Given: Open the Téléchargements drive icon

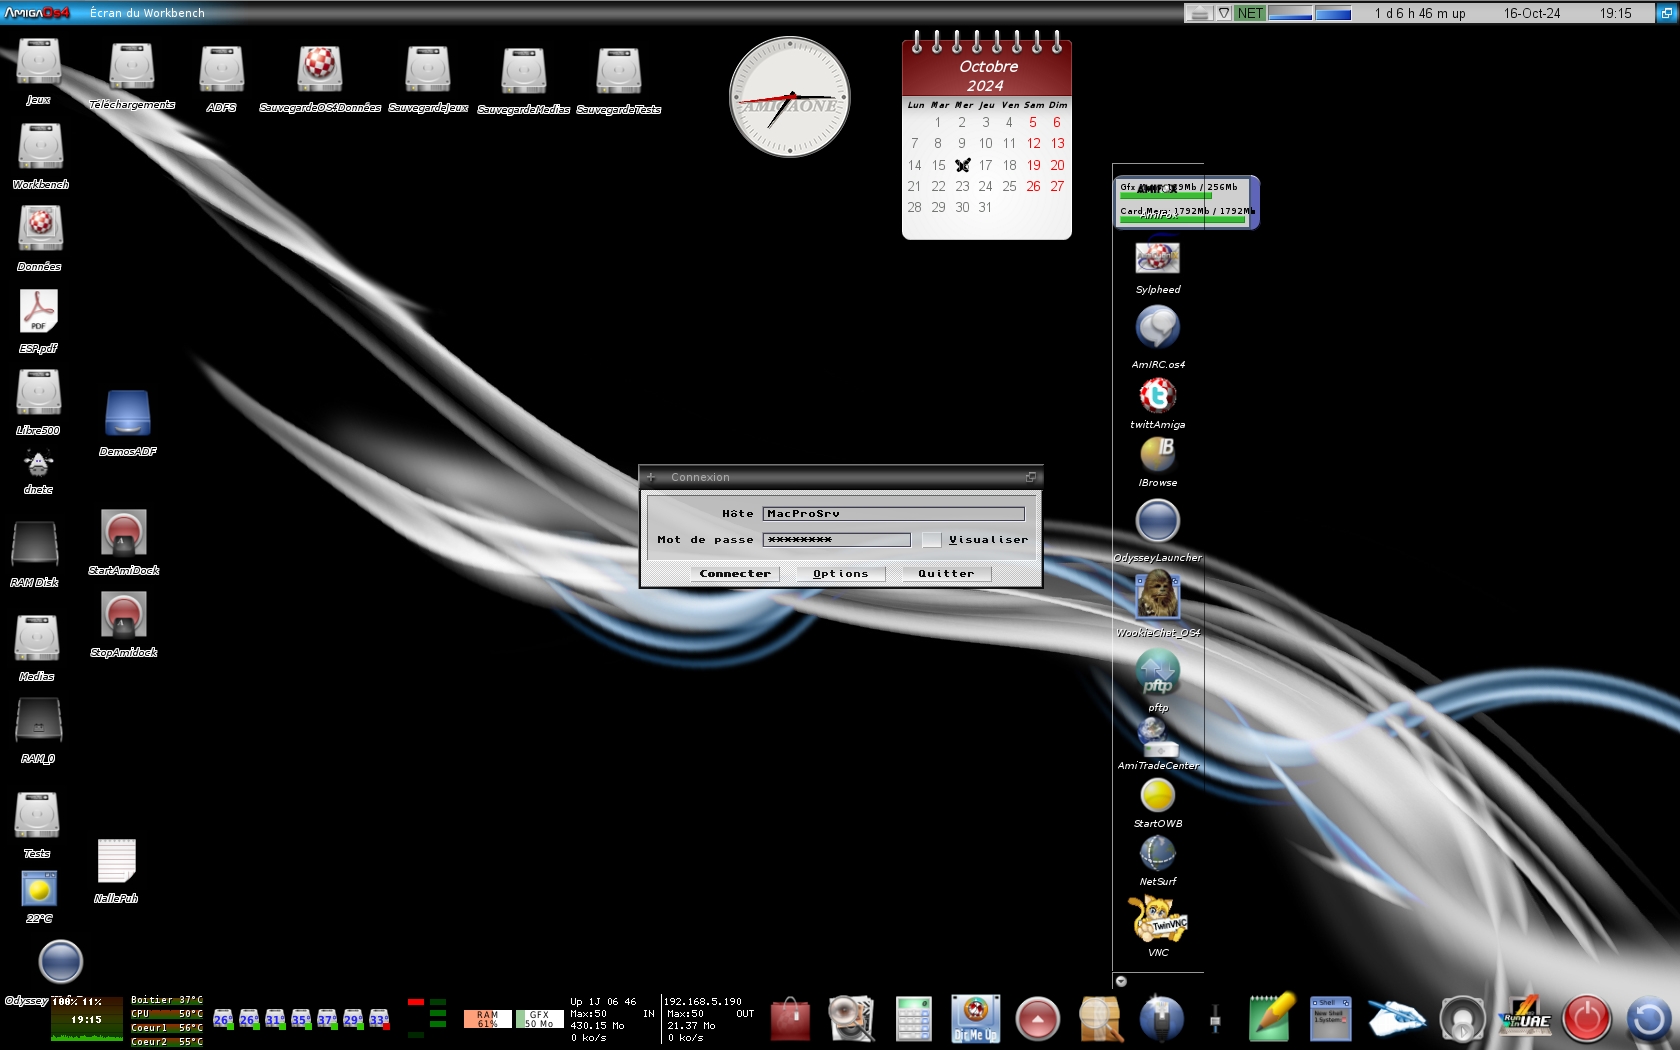Looking at the screenshot, I should click(x=132, y=68).
